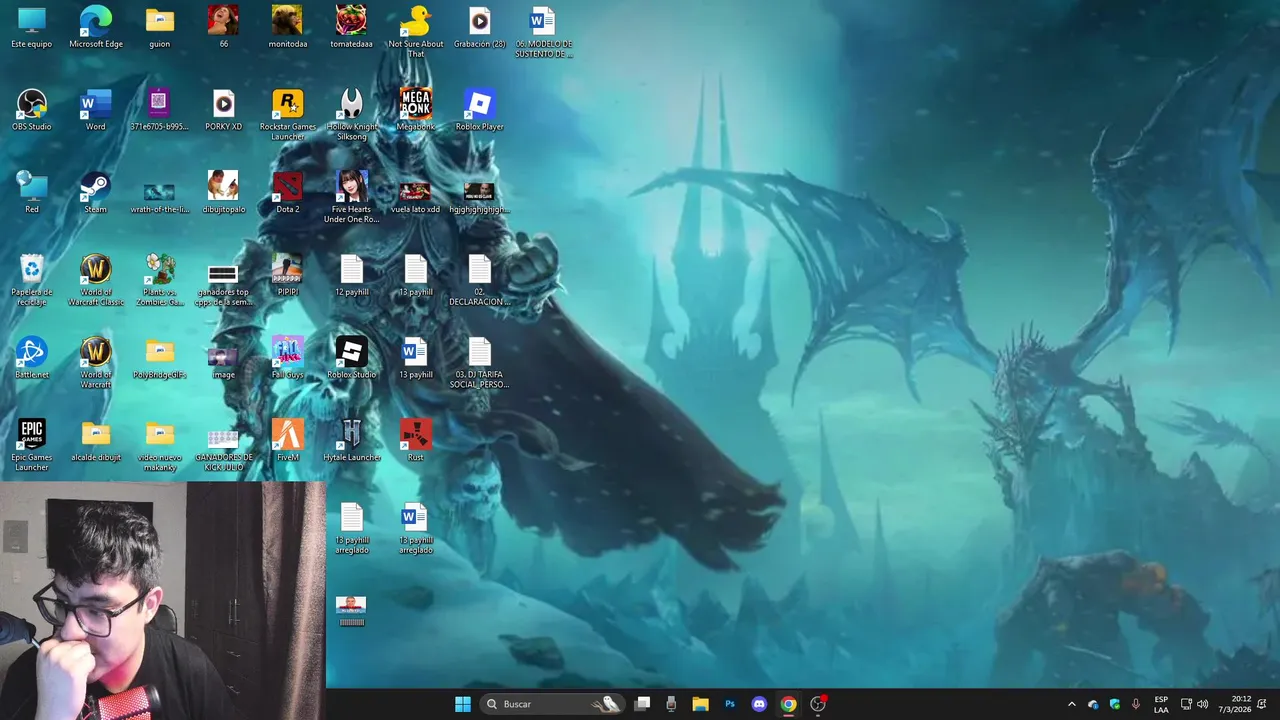
Task: Select the tomatedaaa image file
Action: [x=351, y=27]
